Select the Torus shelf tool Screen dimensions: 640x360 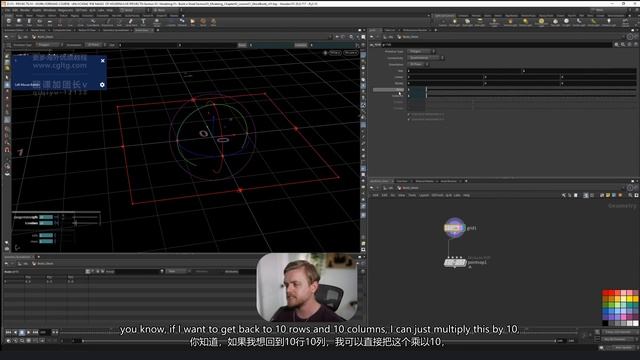click(40, 22)
